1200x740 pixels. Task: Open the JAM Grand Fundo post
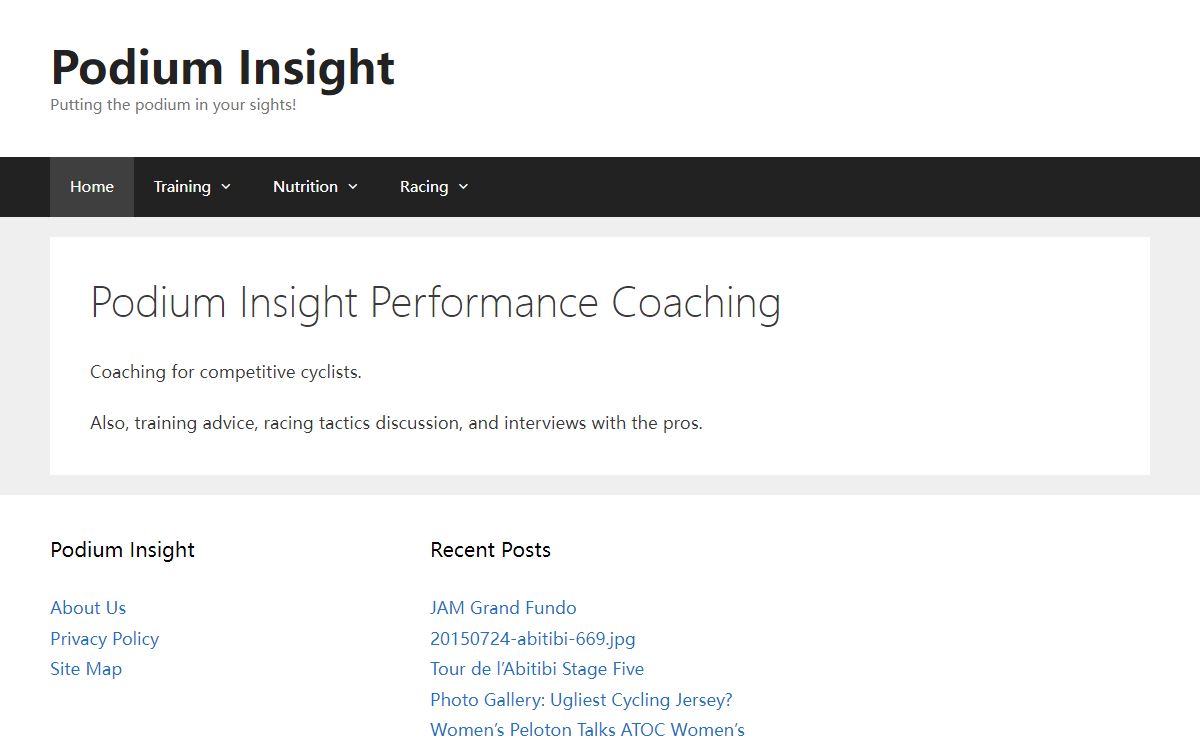pyautogui.click(x=503, y=608)
